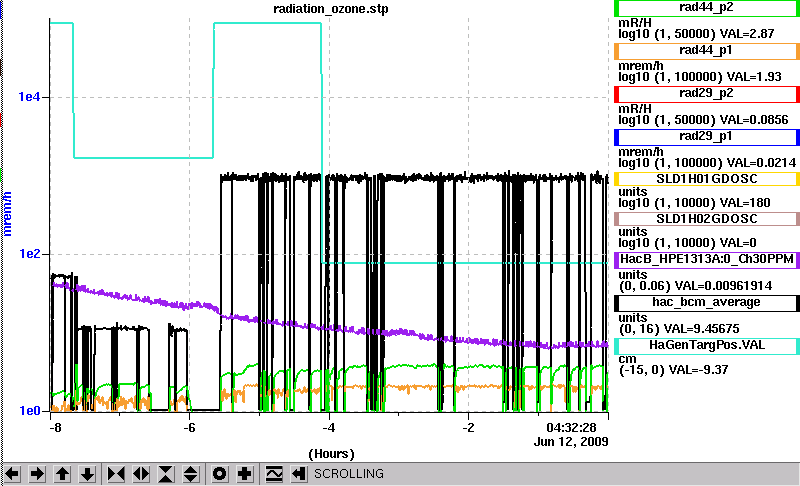The height and width of the screenshot is (486, 800).
Task: Select the rad29_p1 blue legend curve
Action: [707, 137]
